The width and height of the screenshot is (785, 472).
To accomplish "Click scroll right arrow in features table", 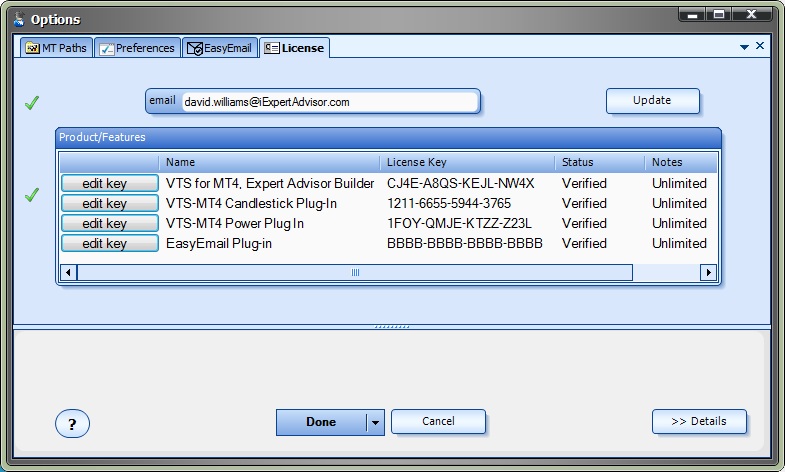I will 708,273.
